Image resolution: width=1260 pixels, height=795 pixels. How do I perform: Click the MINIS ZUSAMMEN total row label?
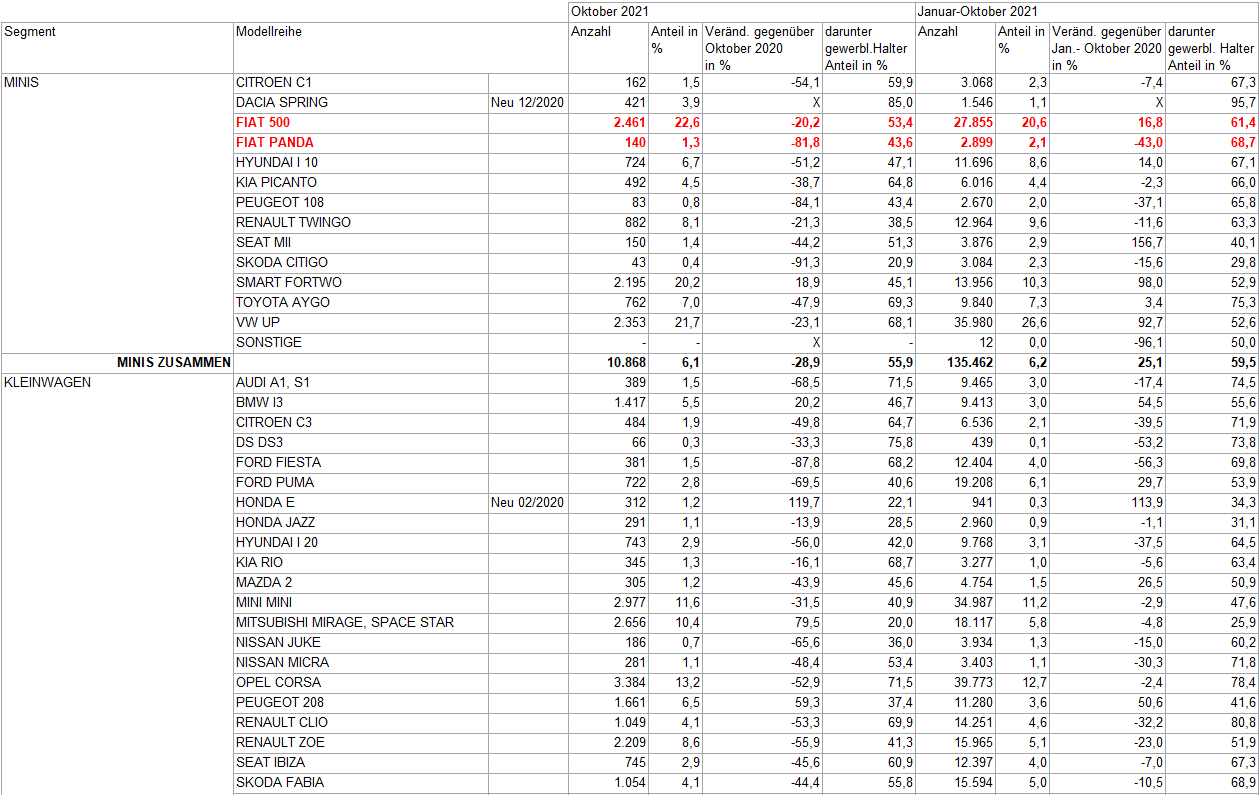coord(174,362)
